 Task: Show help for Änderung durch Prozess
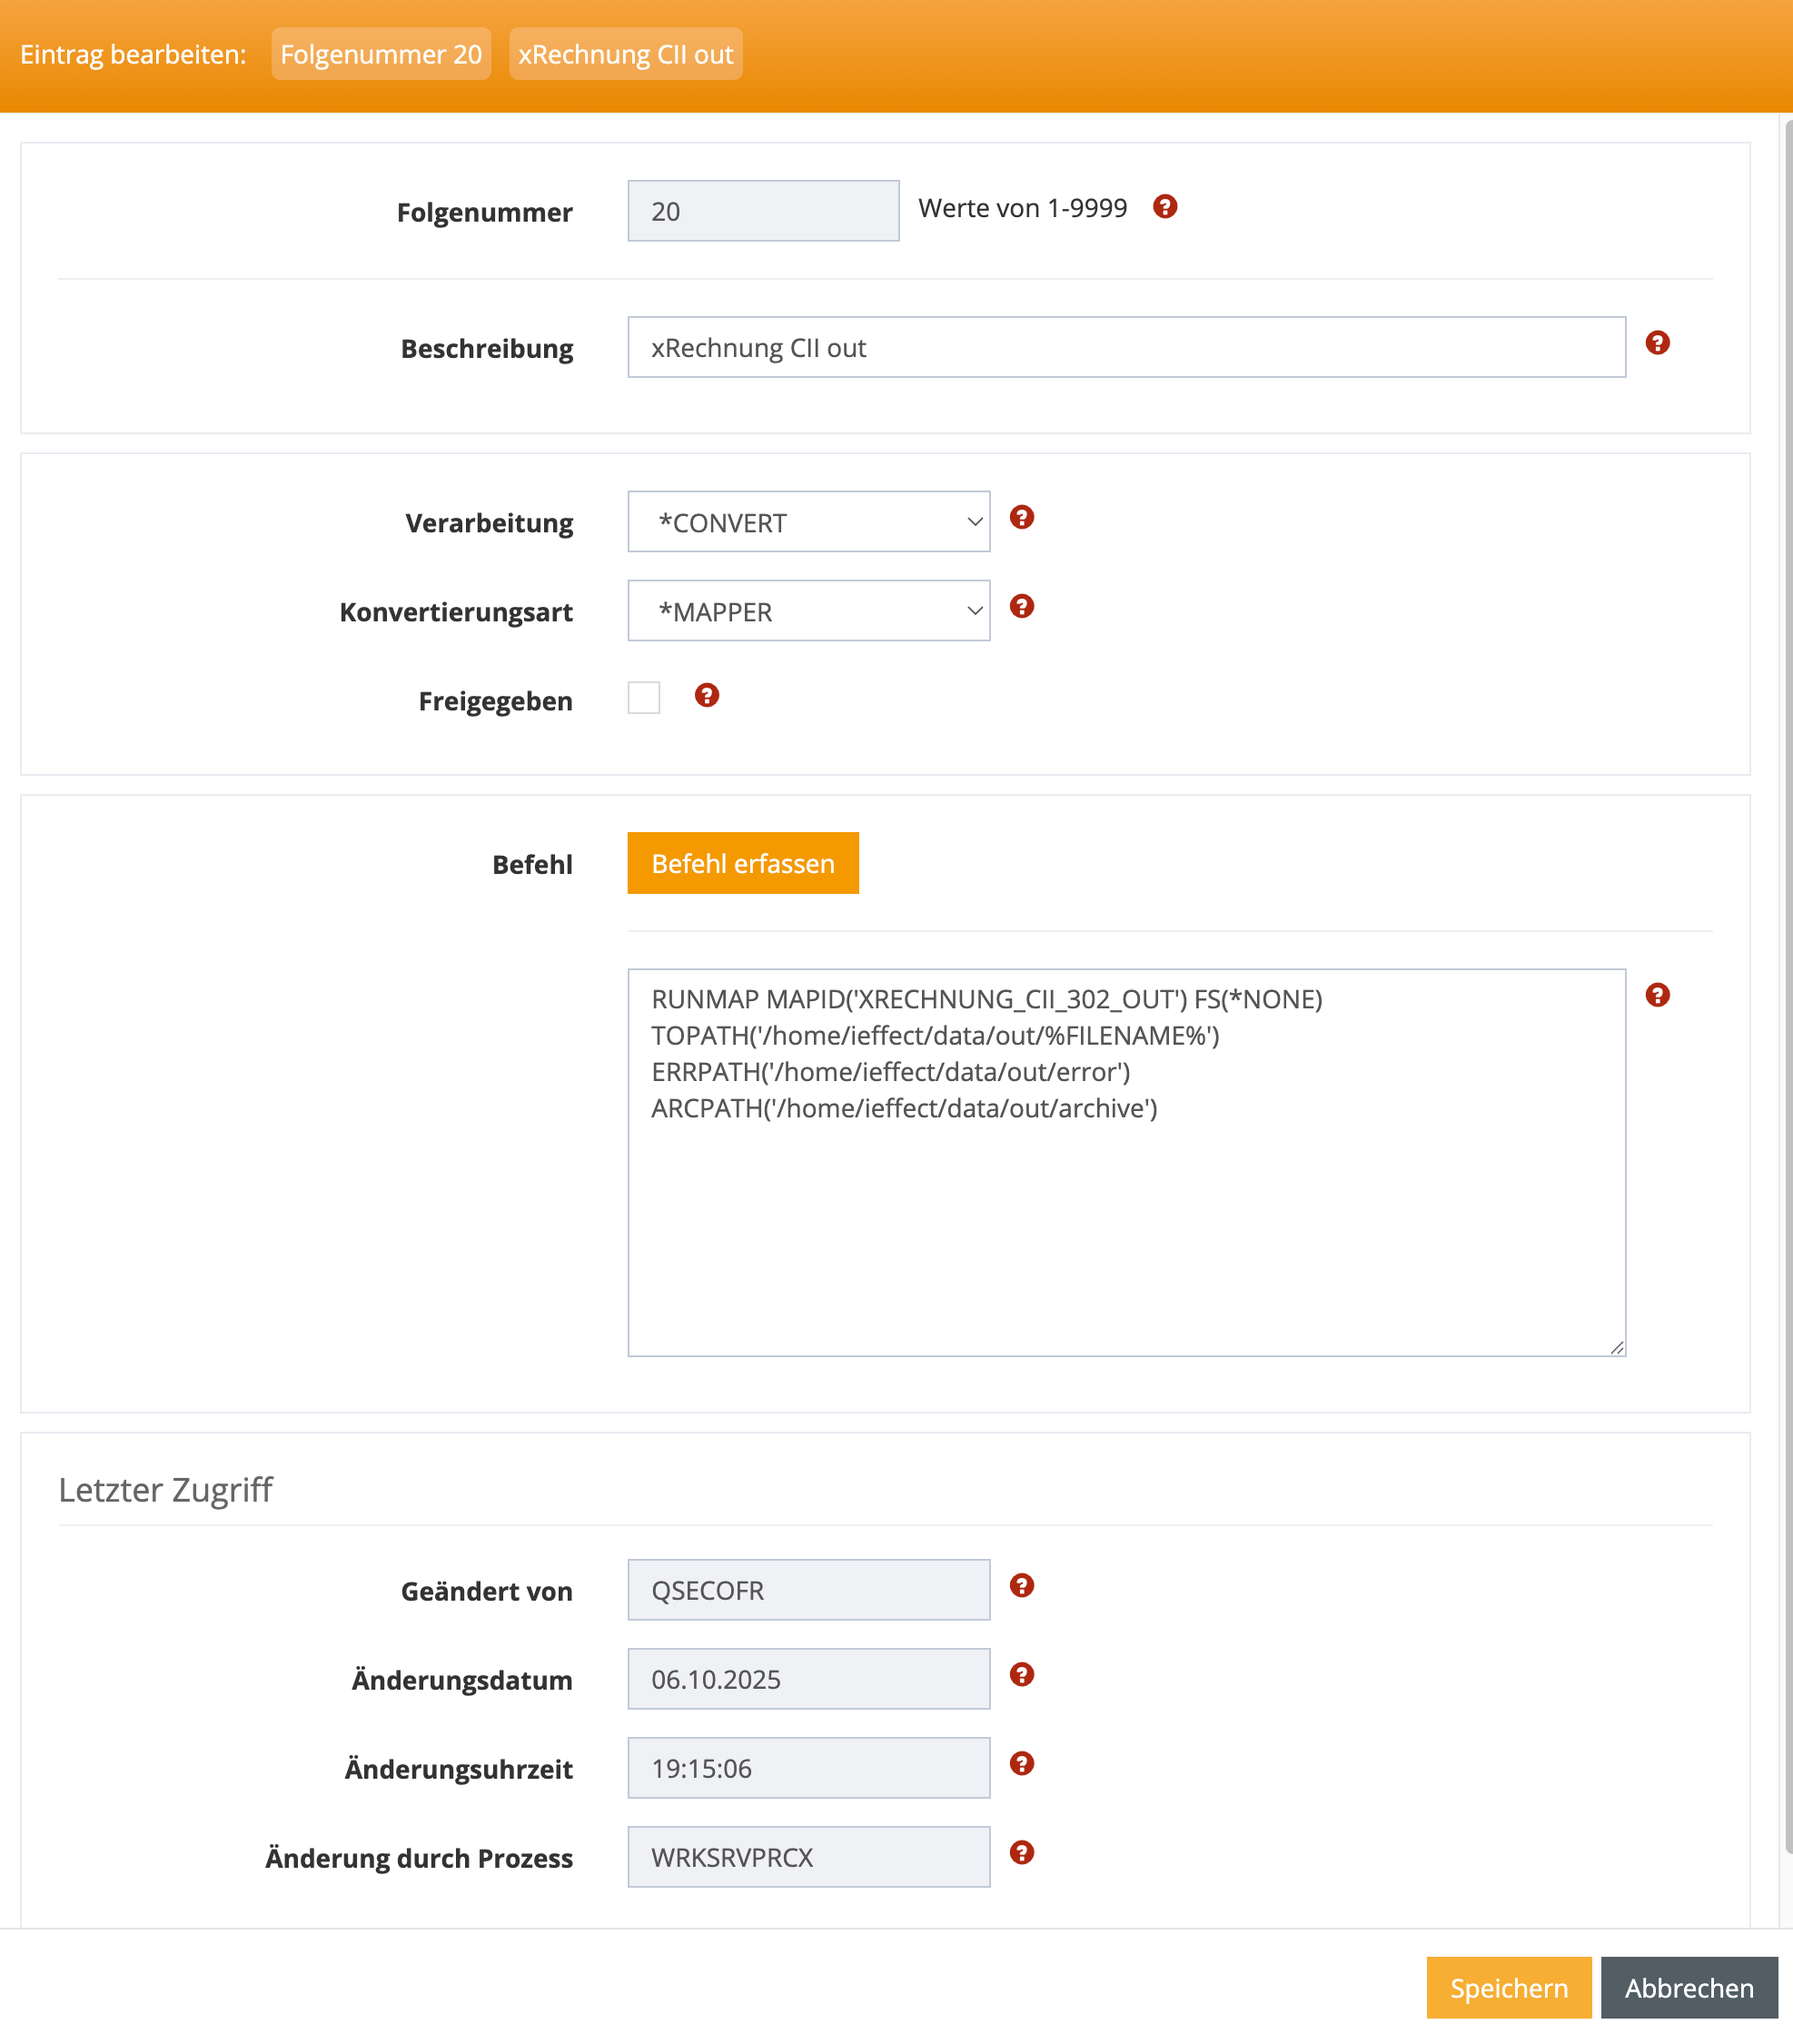[x=1021, y=1852]
